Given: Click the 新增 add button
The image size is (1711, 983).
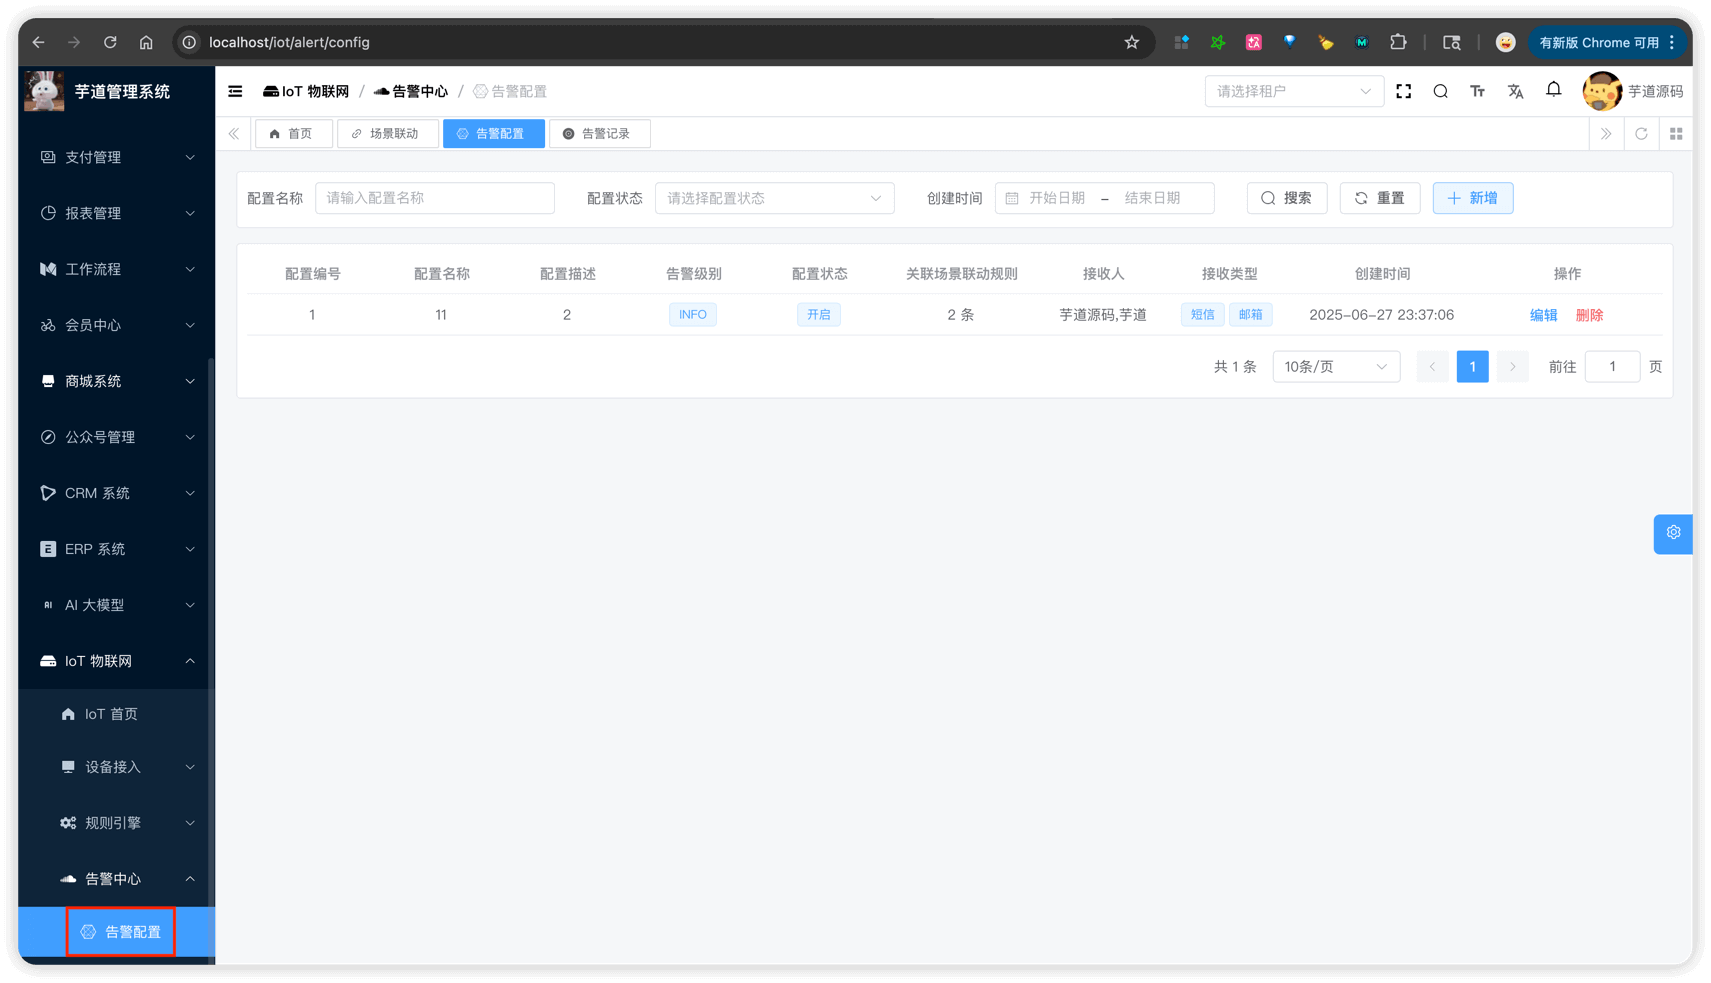Looking at the screenshot, I should coord(1472,198).
